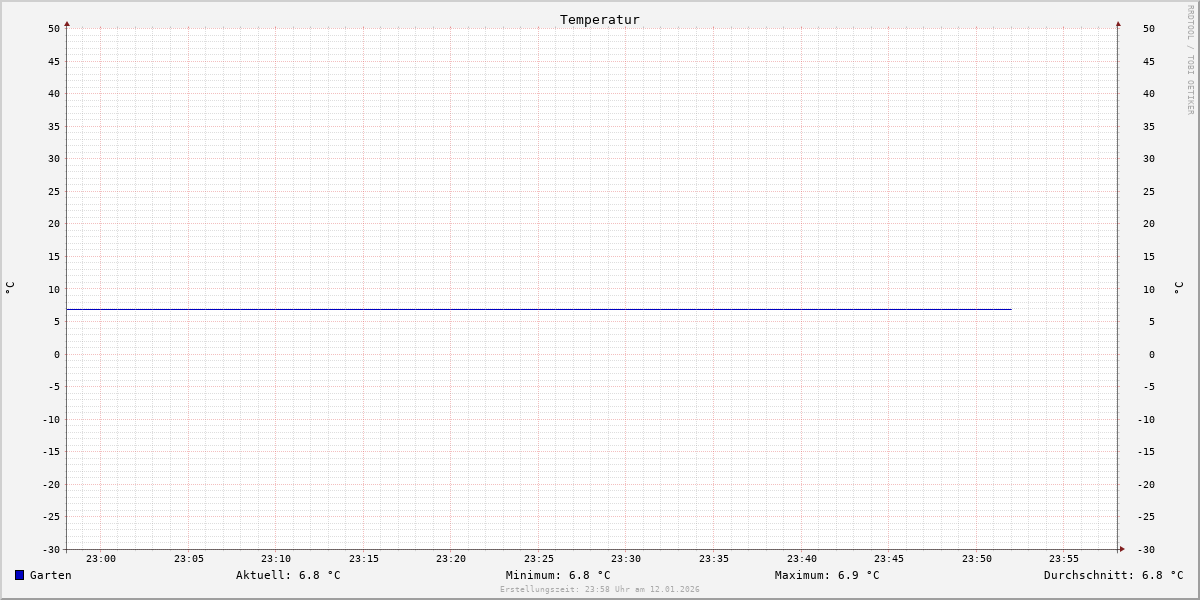Click the Minimum: 6.8 °C reading
This screenshot has width=1200, height=600.
(x=558, y=575)
